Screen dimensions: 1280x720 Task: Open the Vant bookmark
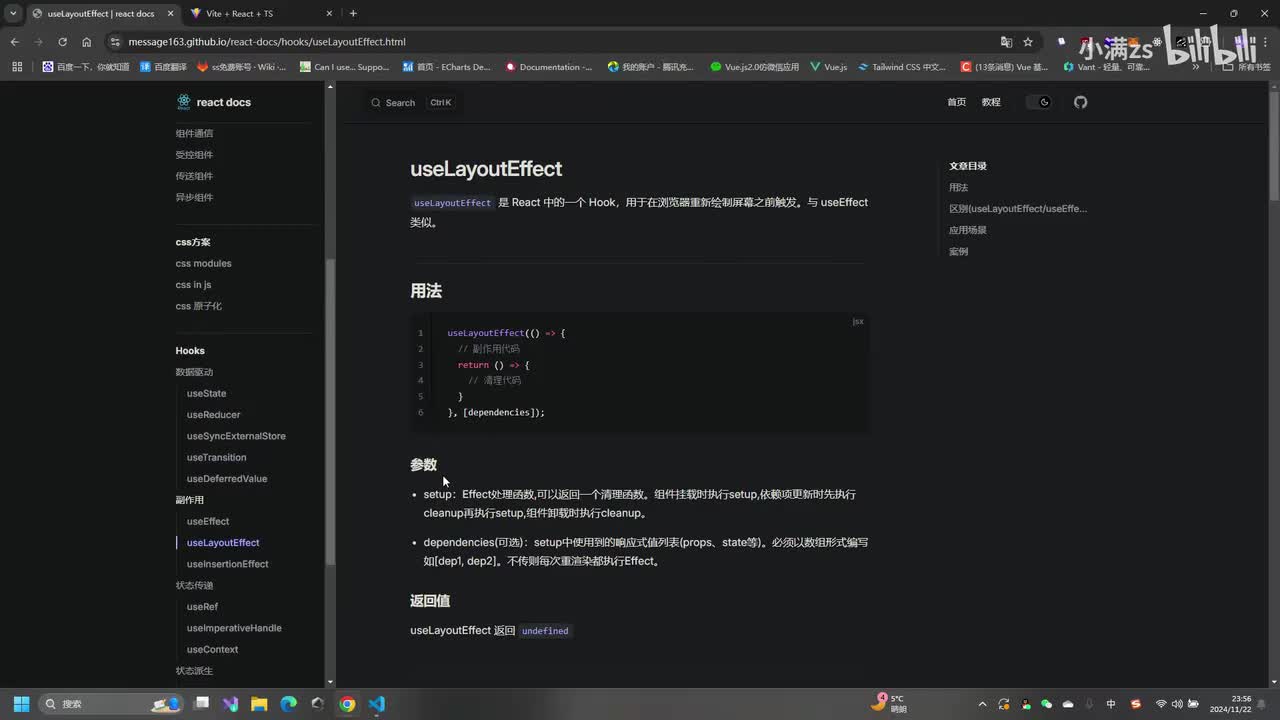1106,67
